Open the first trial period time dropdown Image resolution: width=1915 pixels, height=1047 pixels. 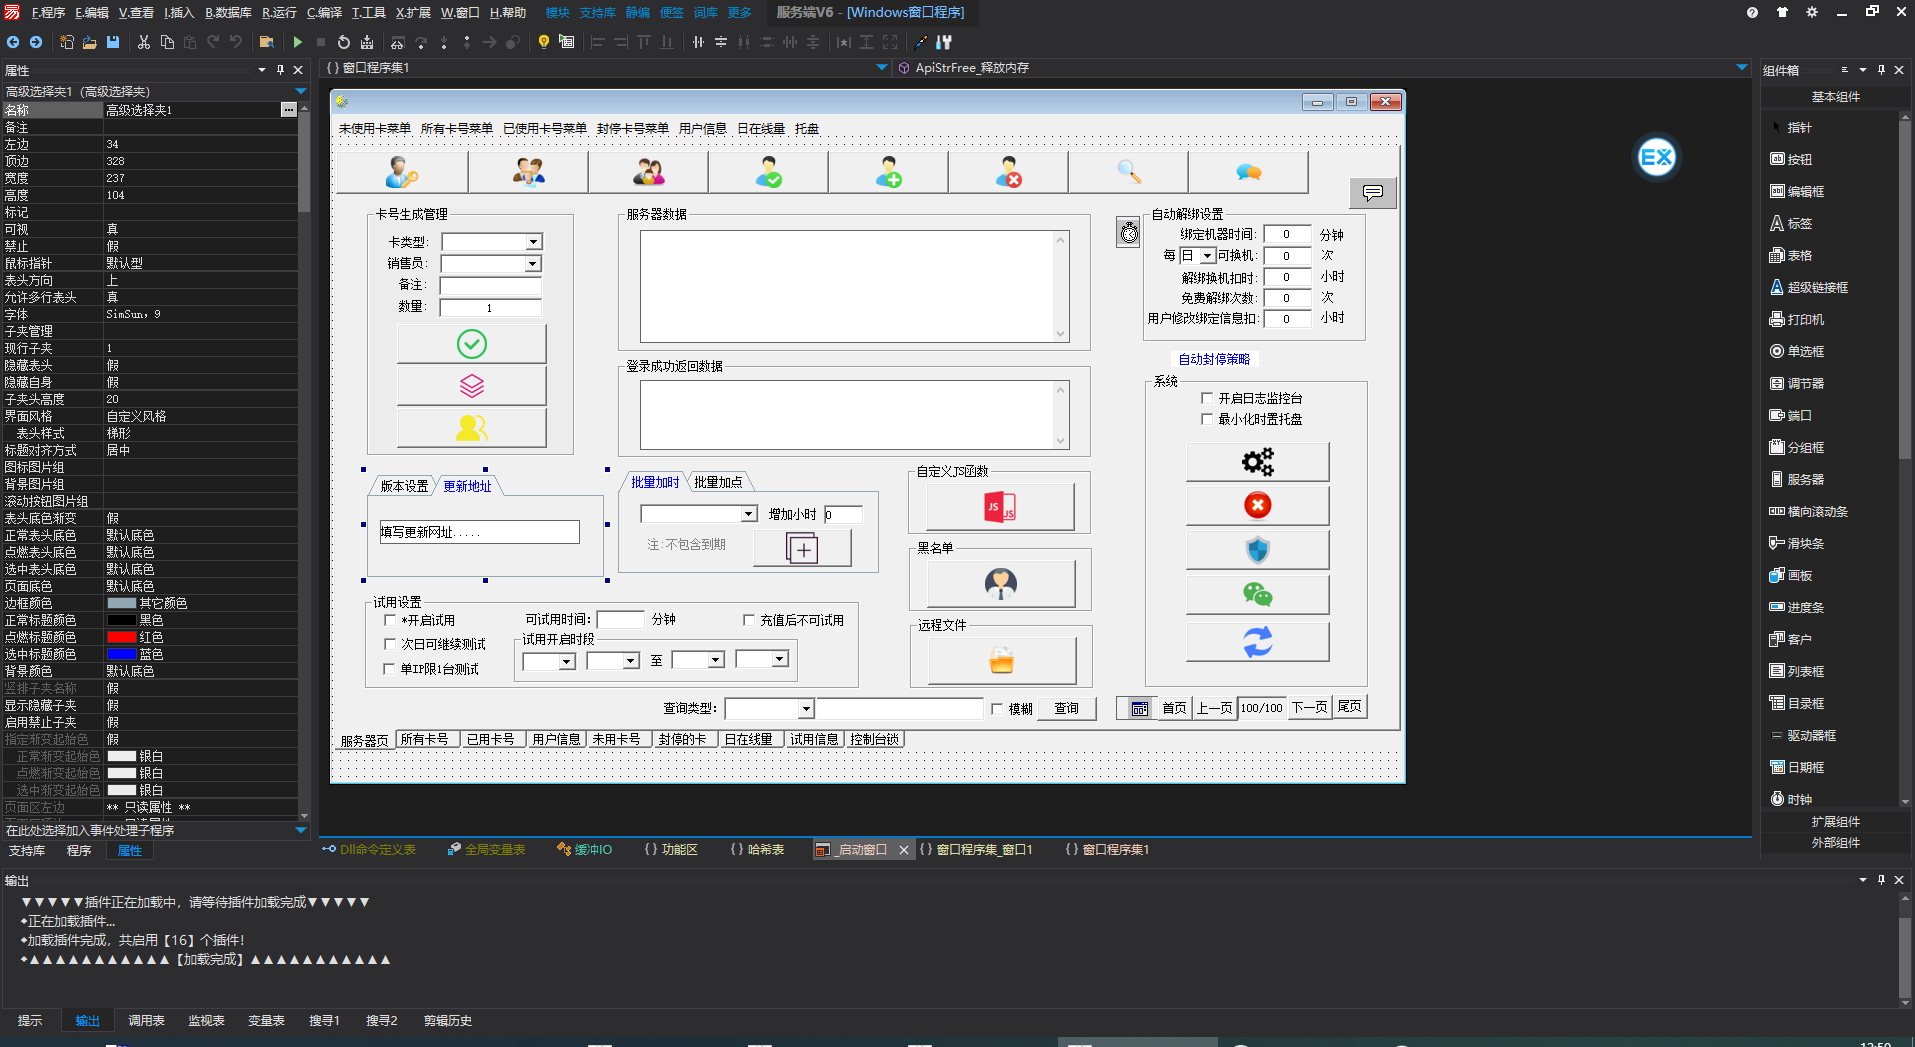point(567,661)
